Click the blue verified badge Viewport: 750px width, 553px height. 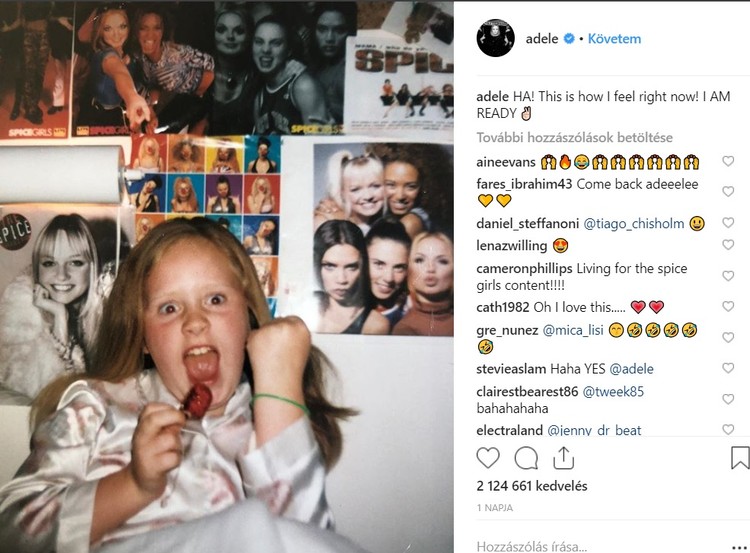point(569,38)
